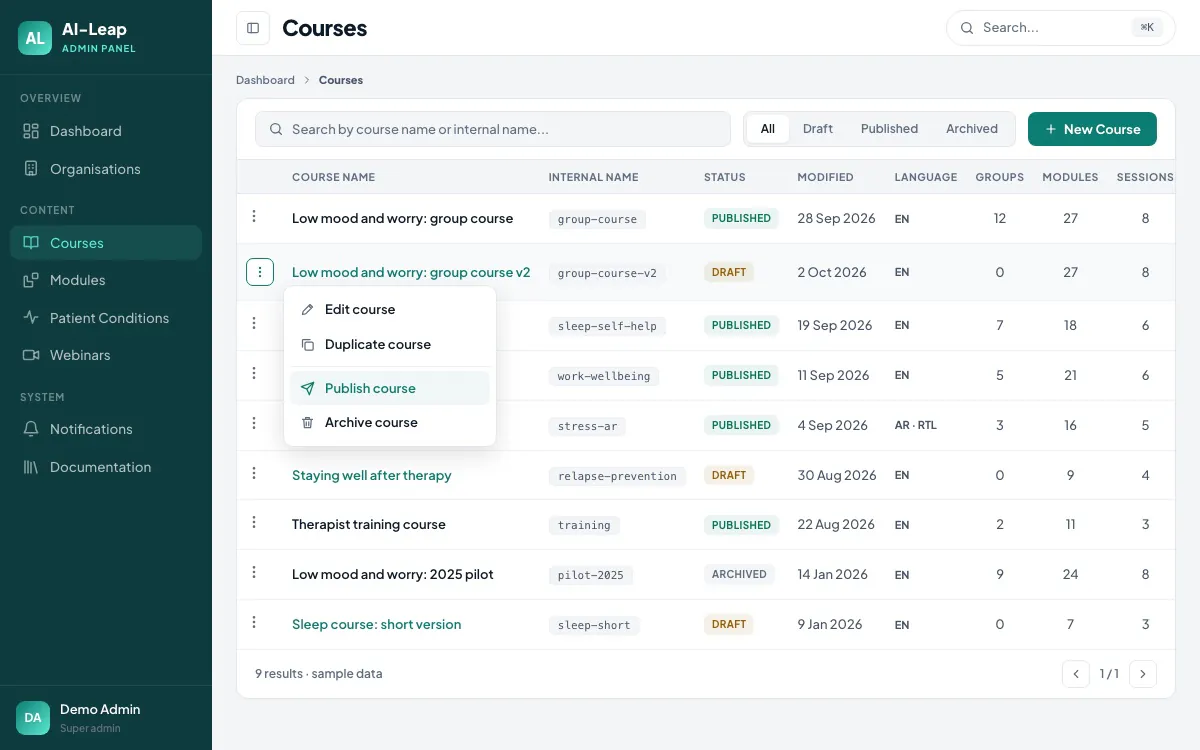1200x750 pixels.
Task: Go to the next results page
Action: pos(1143,674)
